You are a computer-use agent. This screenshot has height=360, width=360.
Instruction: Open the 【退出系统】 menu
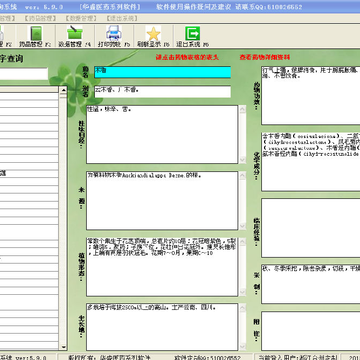coord(122,18)
